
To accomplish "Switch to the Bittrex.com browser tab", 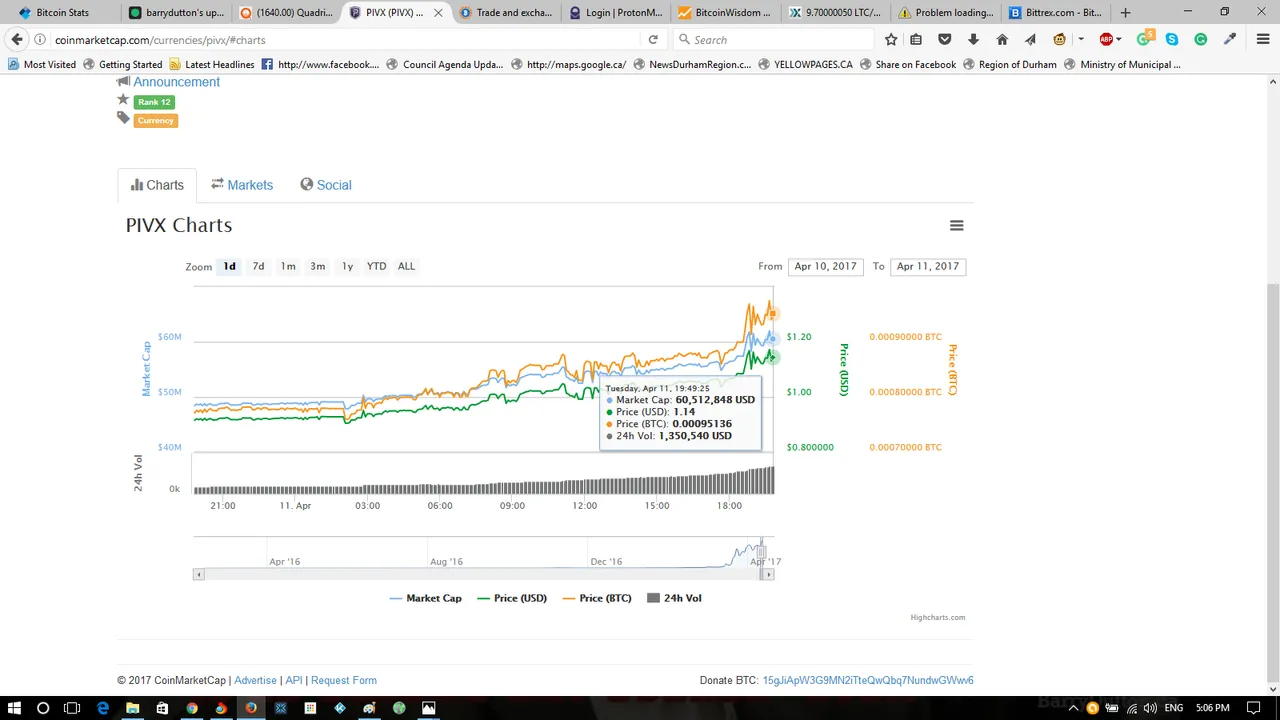I will [x=1055, y=13].
